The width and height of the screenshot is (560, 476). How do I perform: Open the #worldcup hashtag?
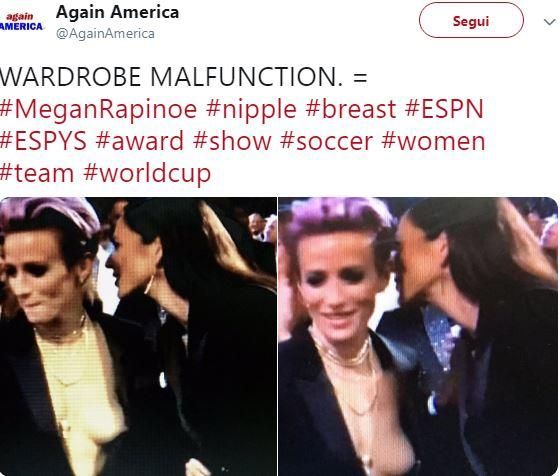[x=147, y=174]
